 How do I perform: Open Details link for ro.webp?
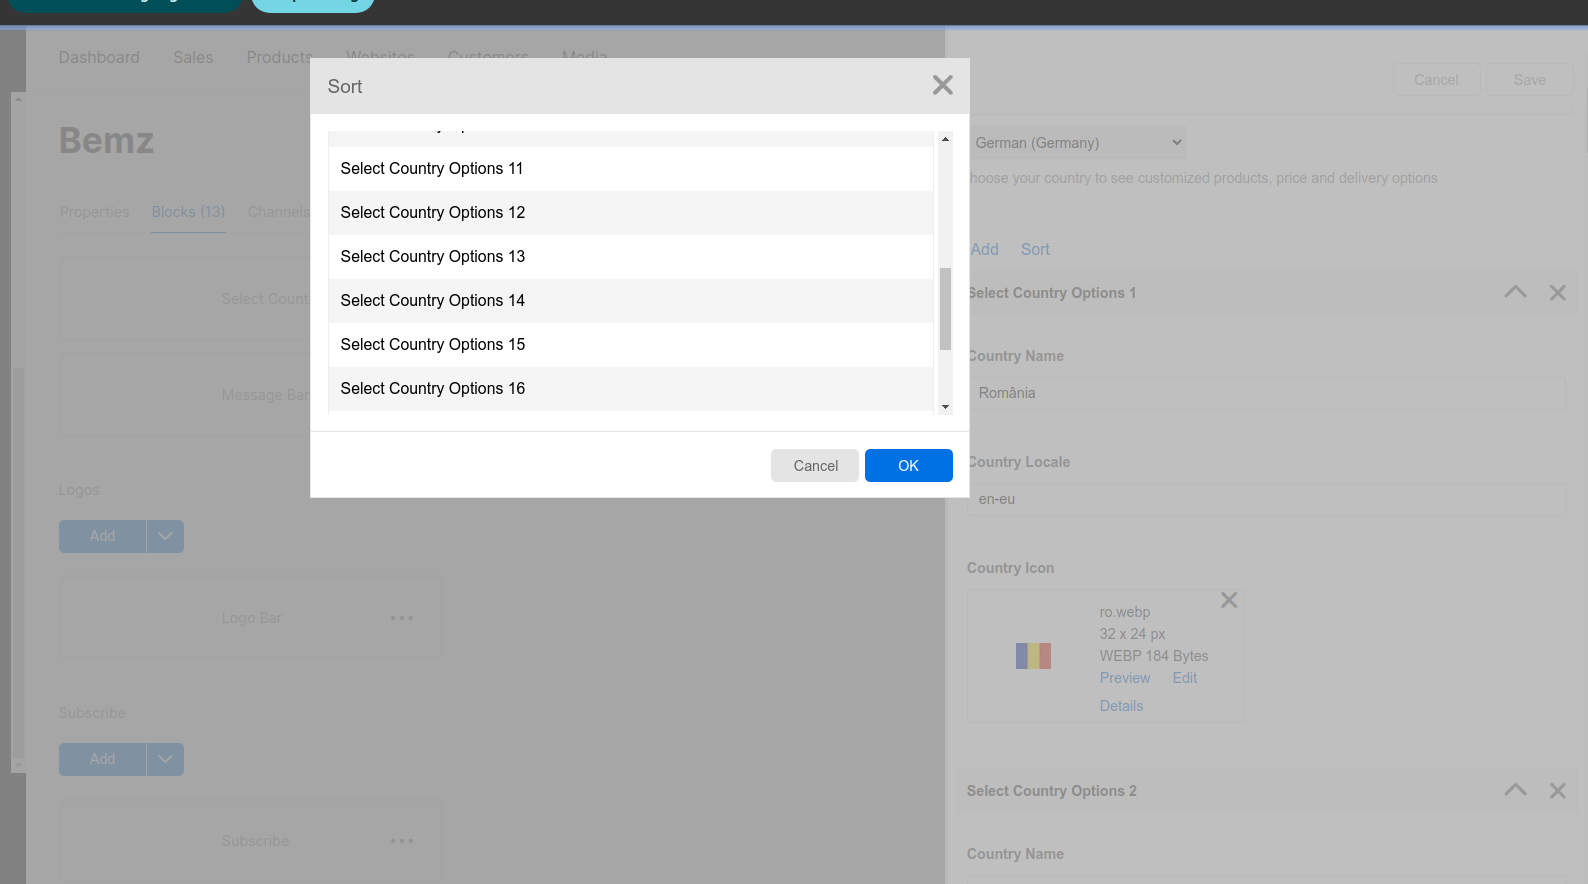1121,706
